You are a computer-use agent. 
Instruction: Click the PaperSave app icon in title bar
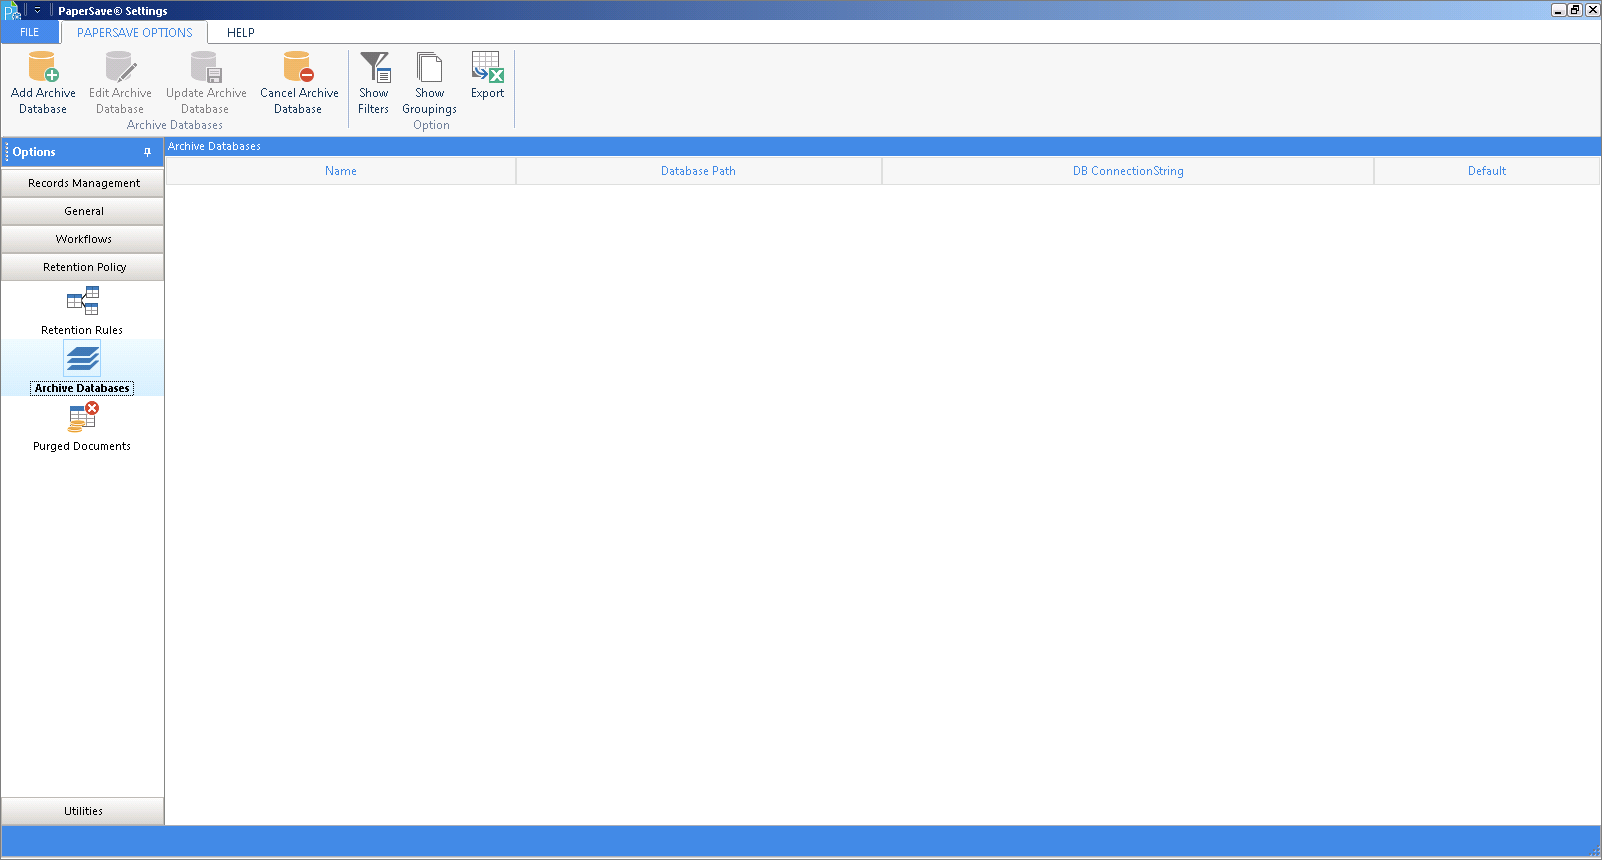pyautogui.click(x=12, y=11)
